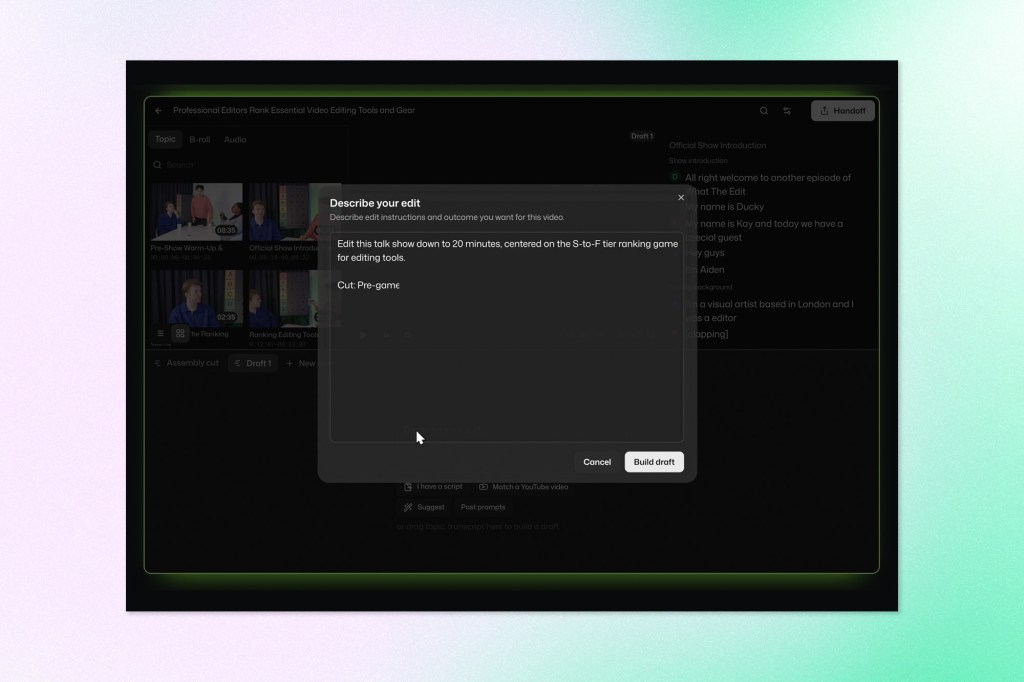The image size is (1024, 682).
Task: Focus the edit instructions text area
Action: pos(507,337)
